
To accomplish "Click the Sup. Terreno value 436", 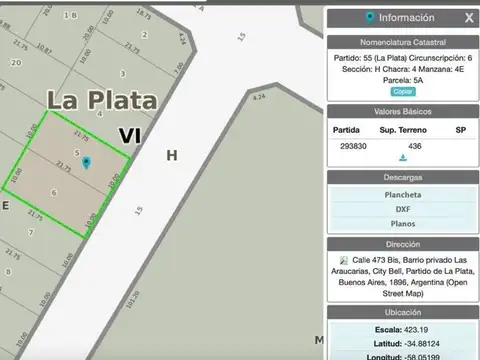I will 415,146.
